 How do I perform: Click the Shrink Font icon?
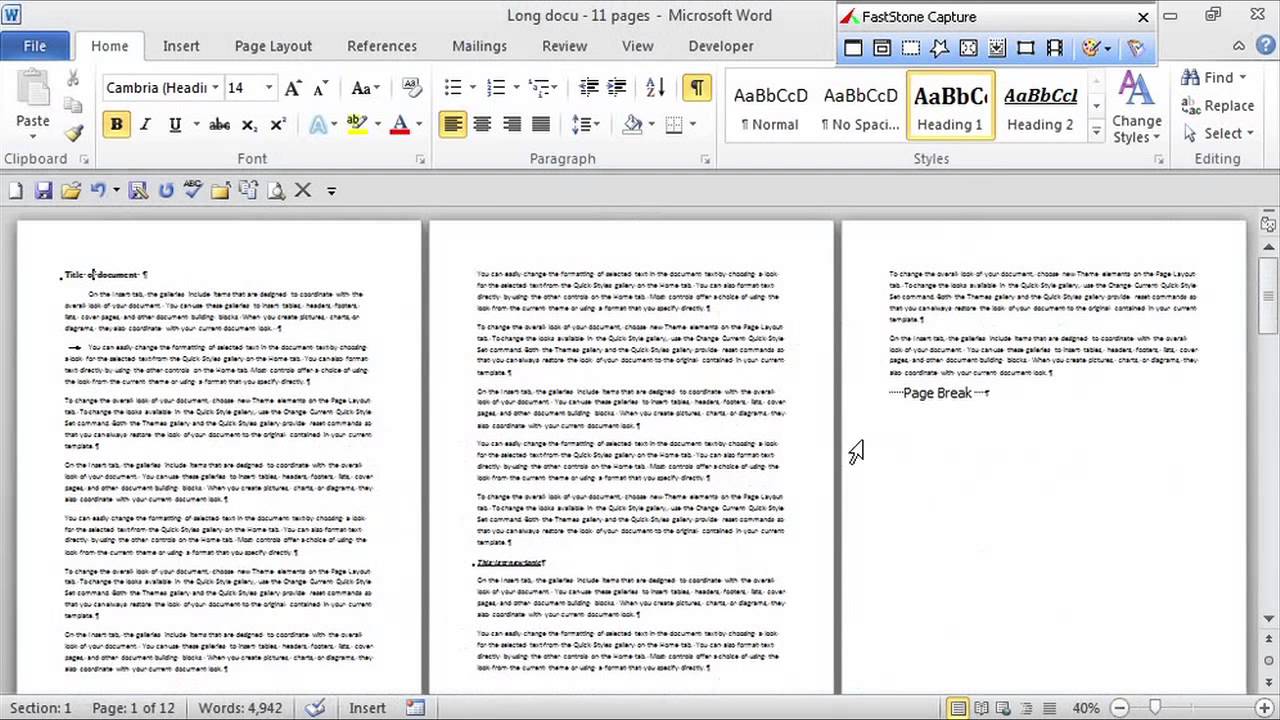320,88
